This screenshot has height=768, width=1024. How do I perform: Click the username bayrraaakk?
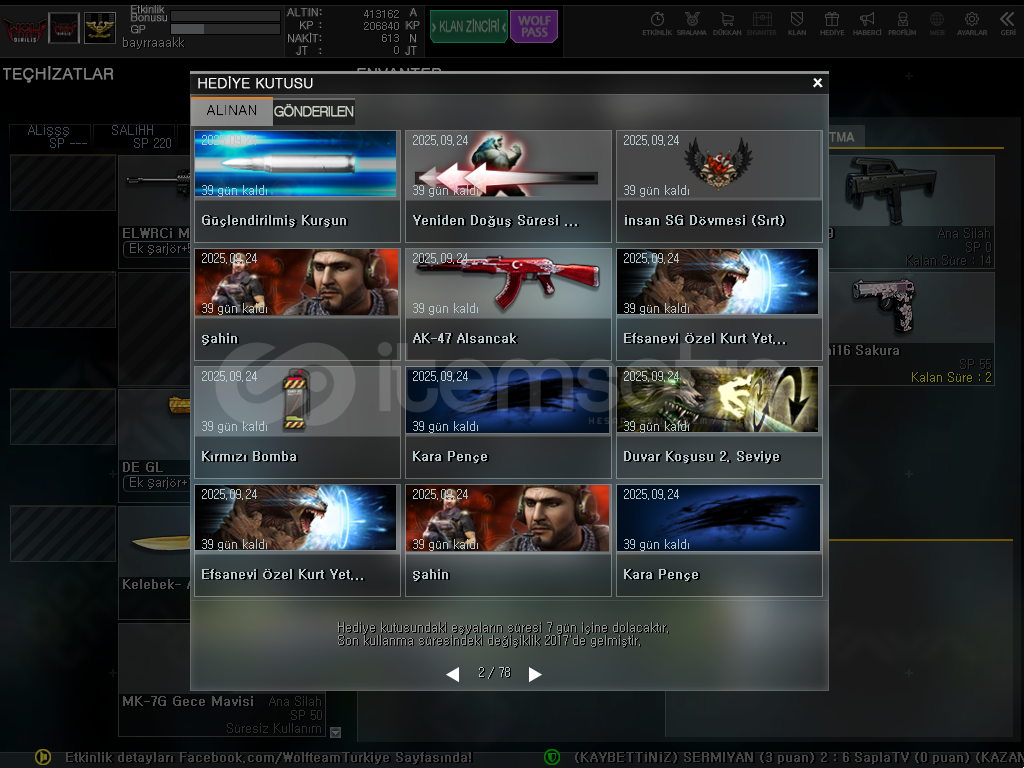click(x=153, y=42)
